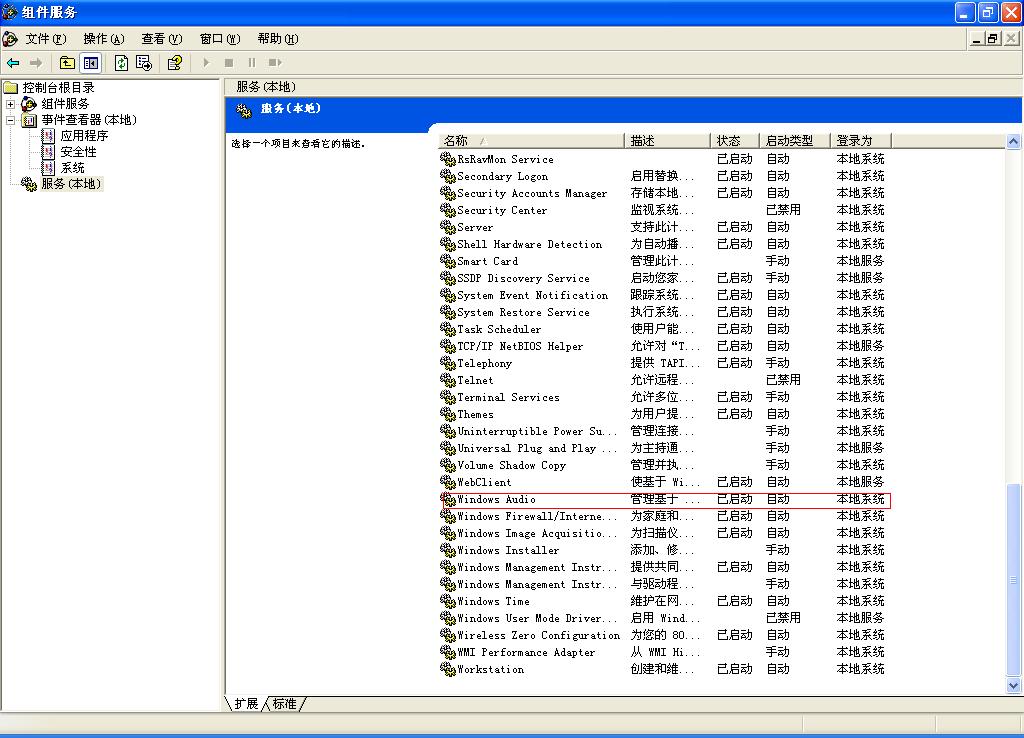Click the gear icon beside Windows Audio

(x=447, y=499)
